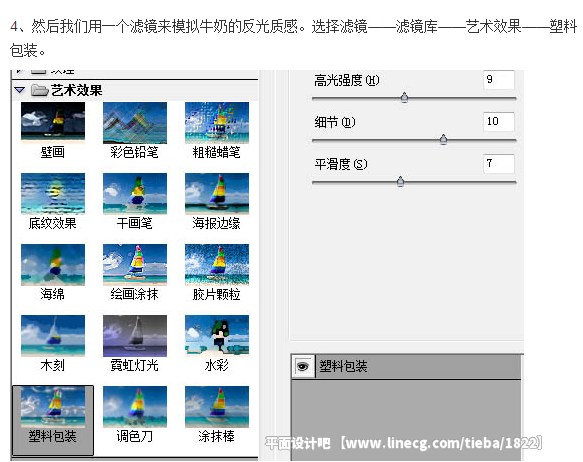Select the 彩色铅笔 filter thumbnail
583x462 pixels.
coord(135,123)
